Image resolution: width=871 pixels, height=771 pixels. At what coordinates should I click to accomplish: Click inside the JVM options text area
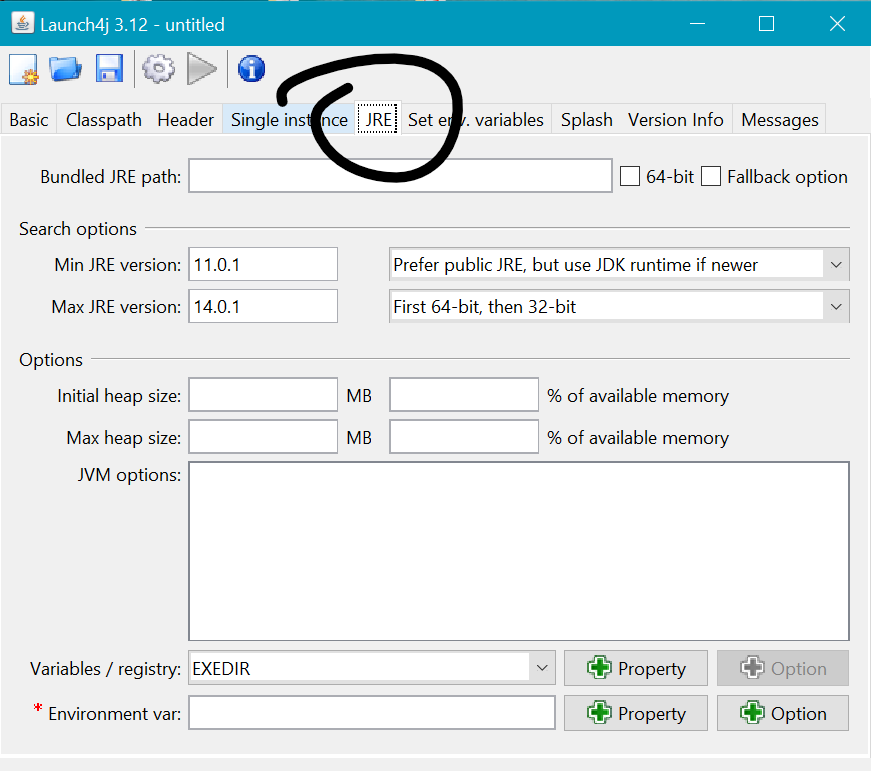[x=519, y=551]
